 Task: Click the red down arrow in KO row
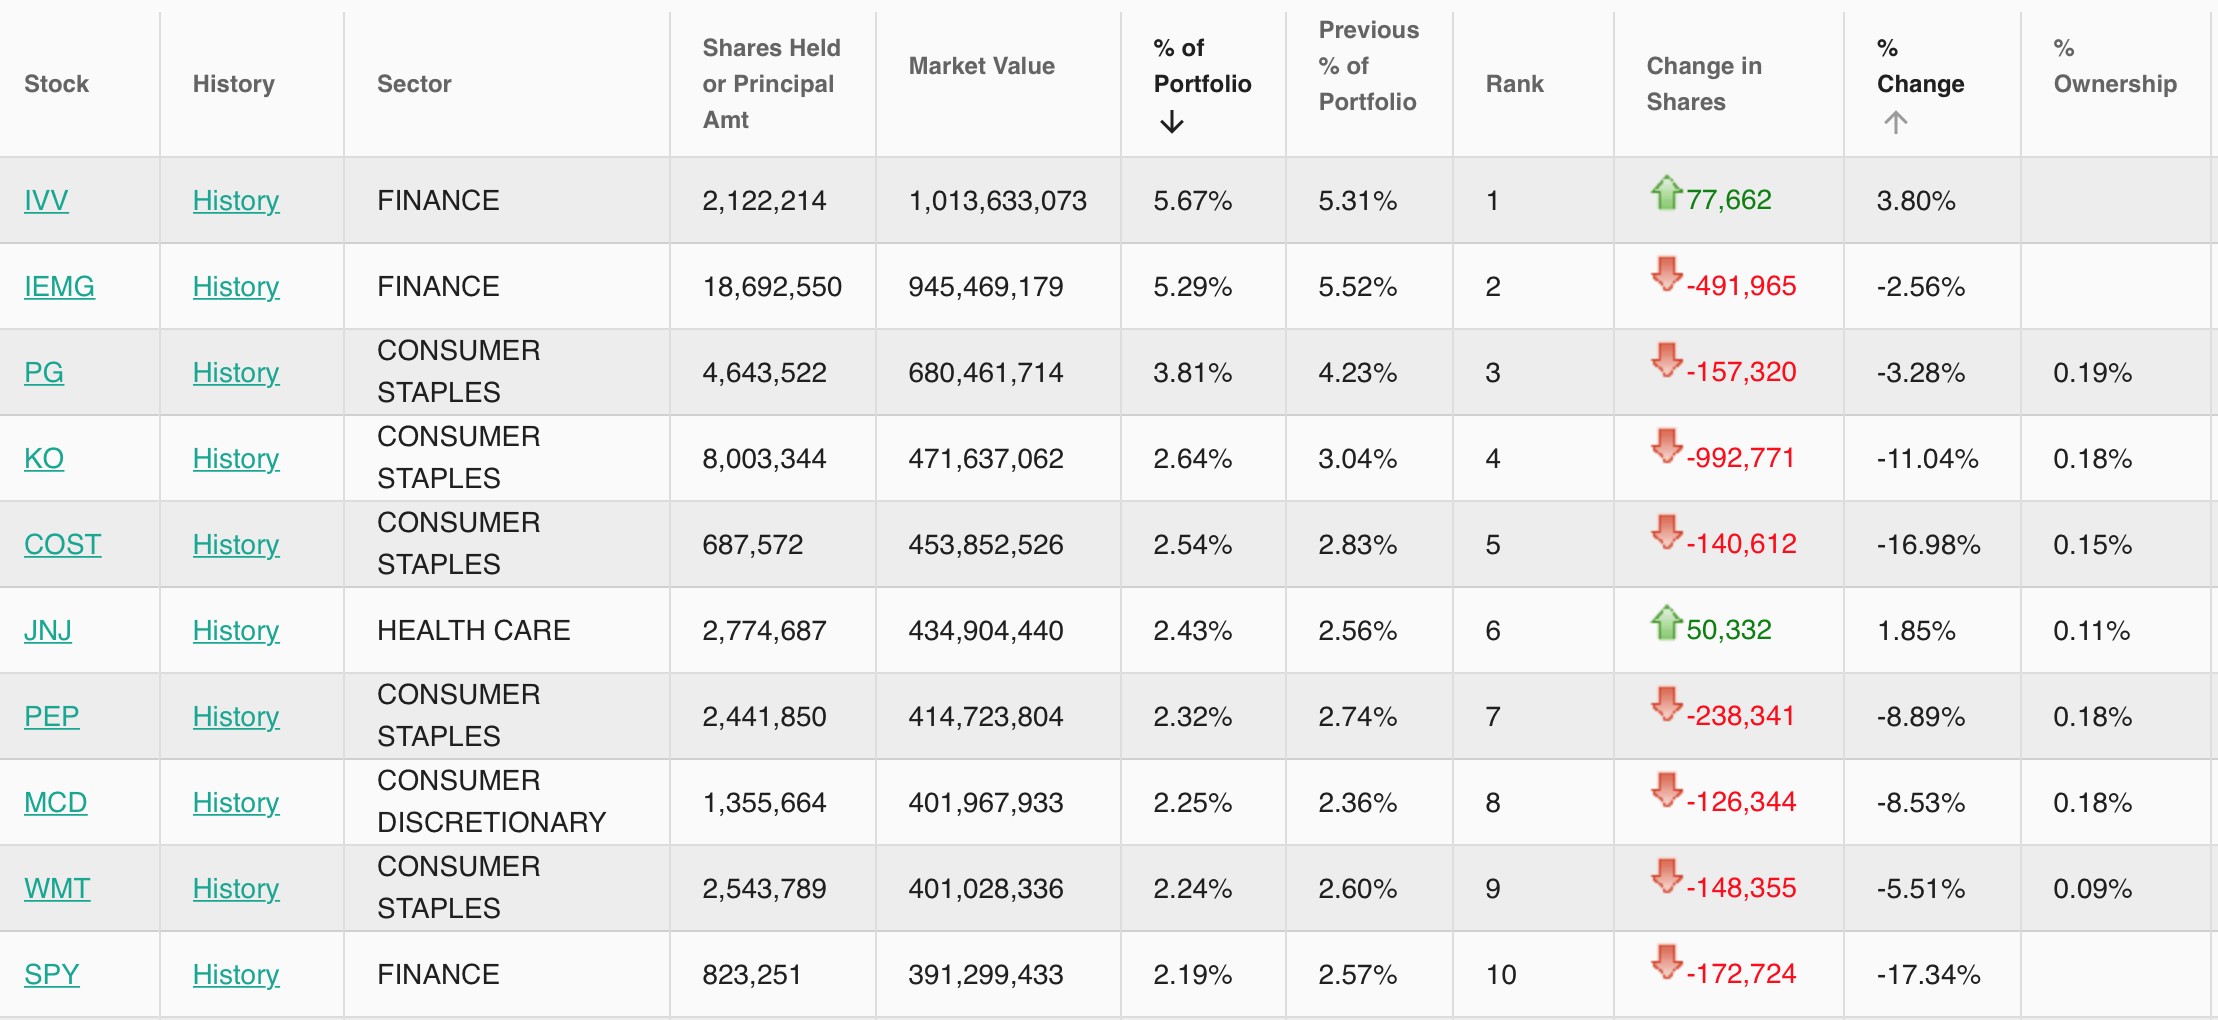click(x=1666, y=446)
